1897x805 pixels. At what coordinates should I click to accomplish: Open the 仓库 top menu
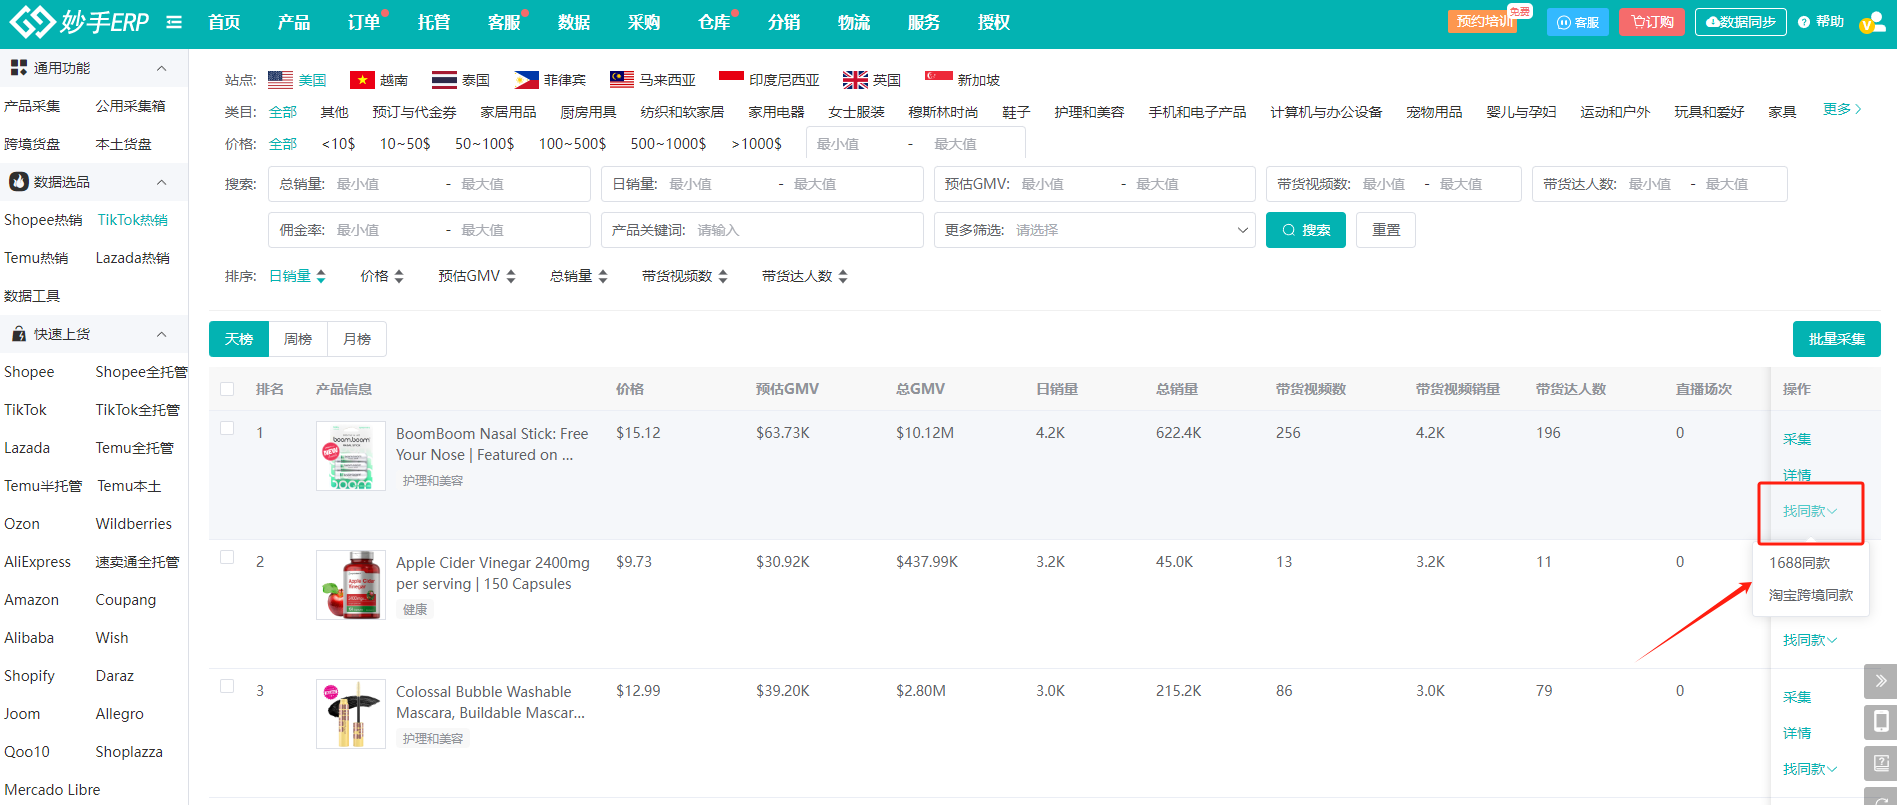714,22
